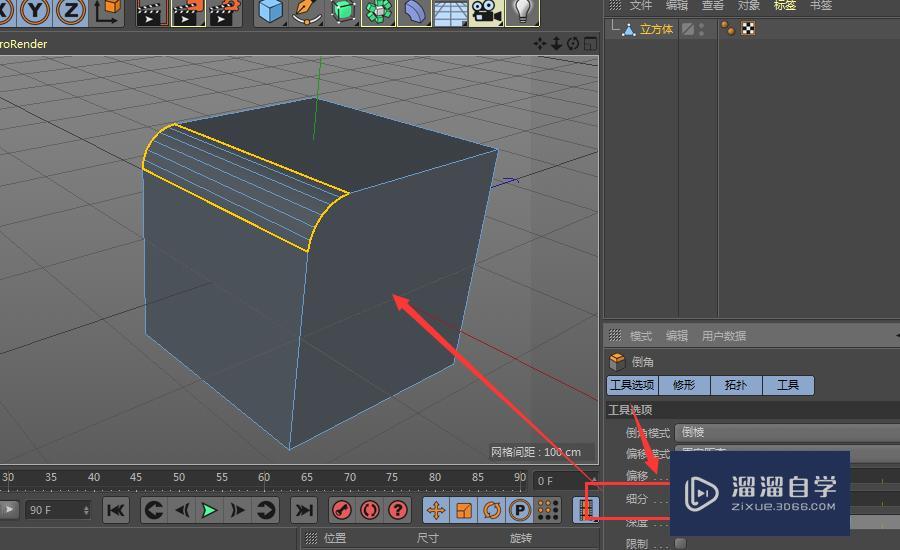Viewport: 900px width, 550px height.
Task: Open the 查看 menu in Object Manager
Action: (x=713, y=5)
